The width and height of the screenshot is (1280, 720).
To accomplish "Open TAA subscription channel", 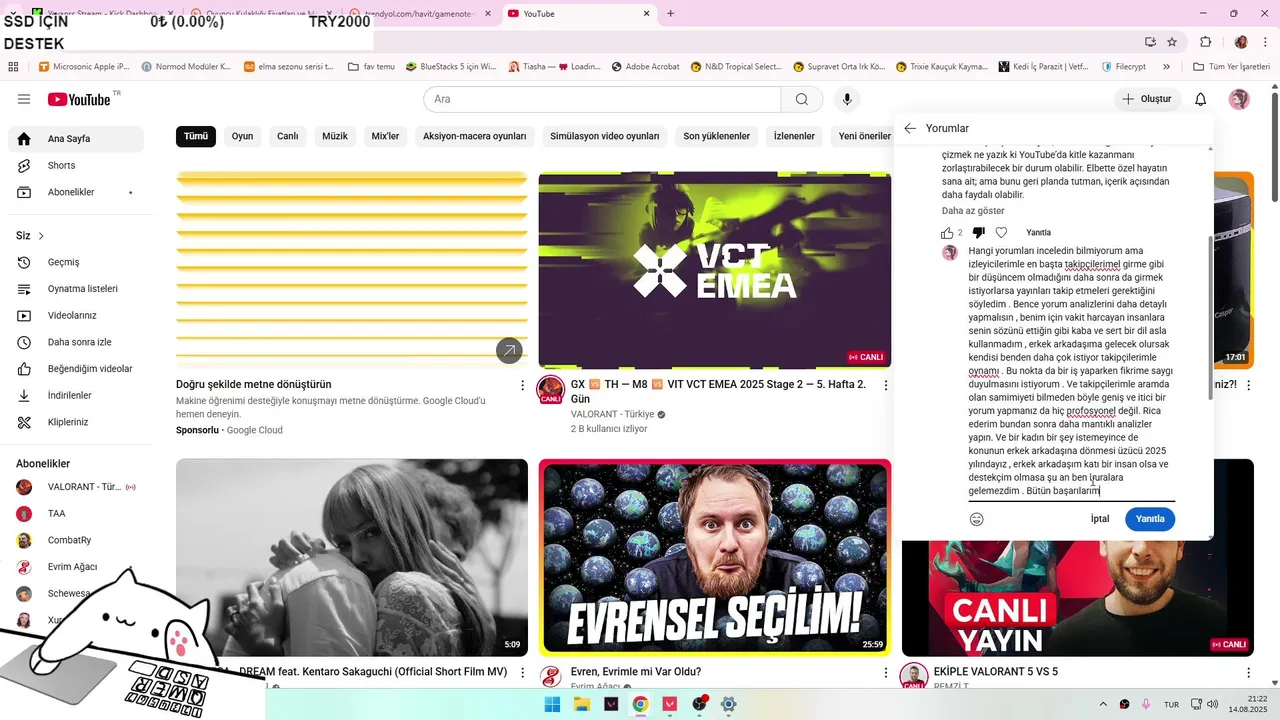I will (76, 514).
